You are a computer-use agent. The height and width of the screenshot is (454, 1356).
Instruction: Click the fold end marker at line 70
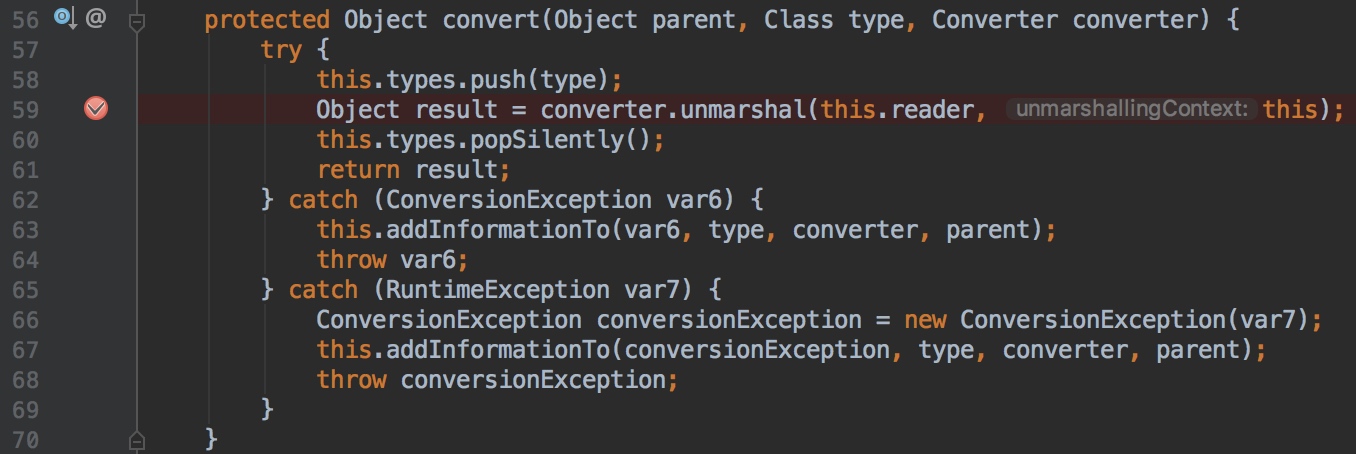(x=137, y=439)
